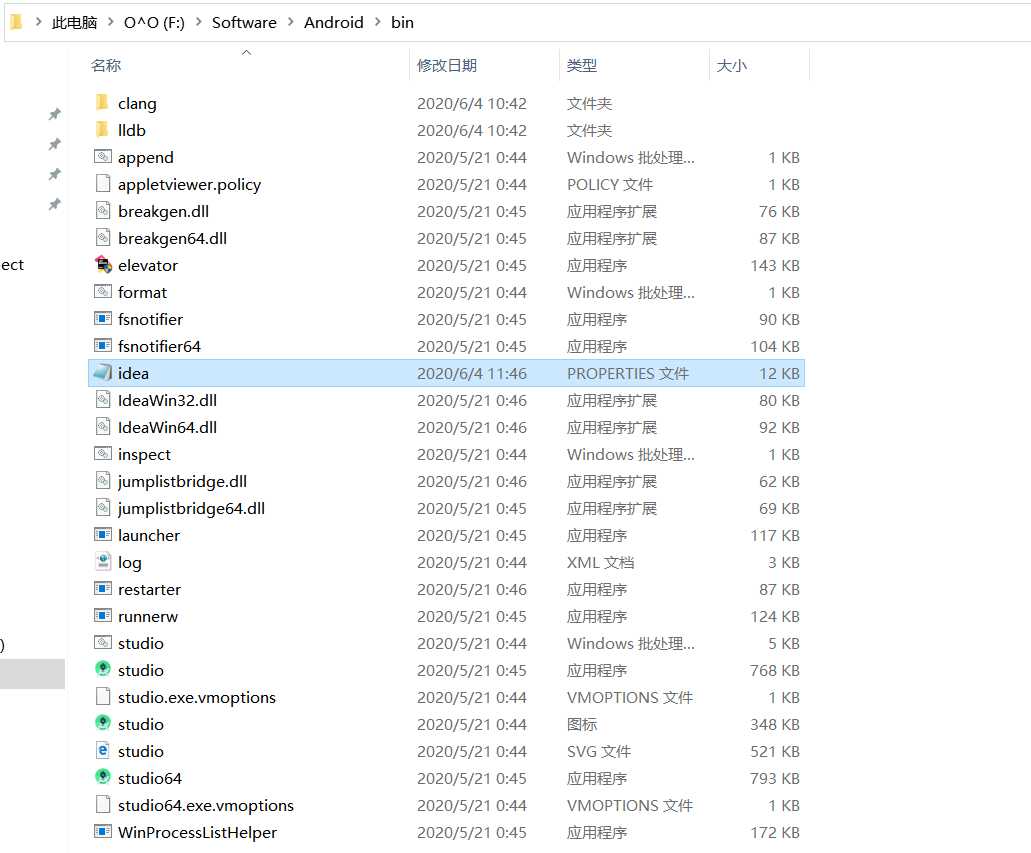Select the fsnotifier64 application icon
This screenshot has height=853, width=1031.
(103, 345)
